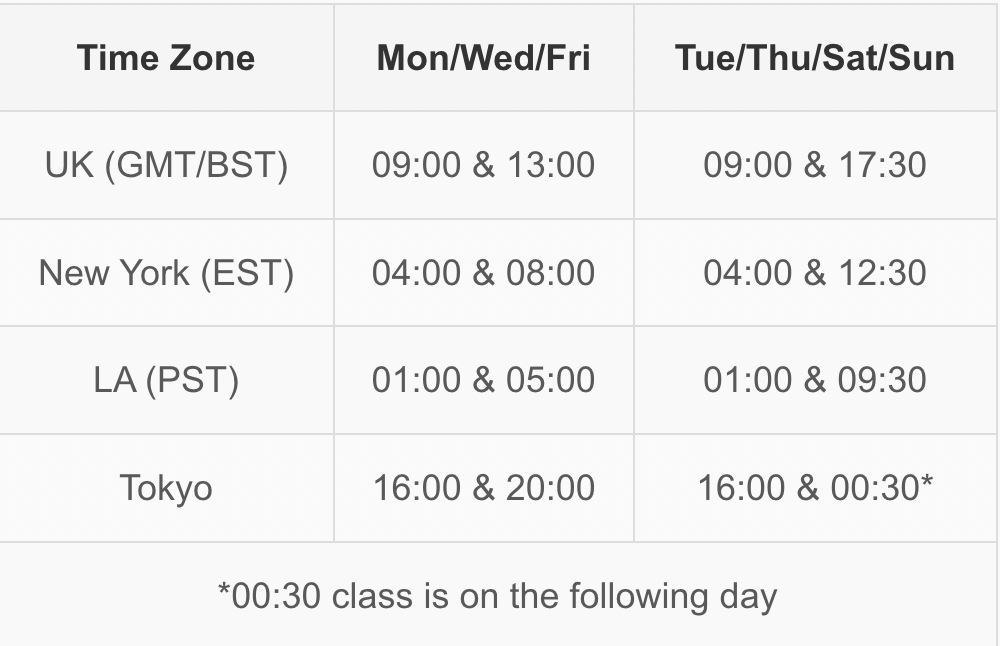
Task: Click the footnote about the 00:30 class
Action: click(497, 596)
